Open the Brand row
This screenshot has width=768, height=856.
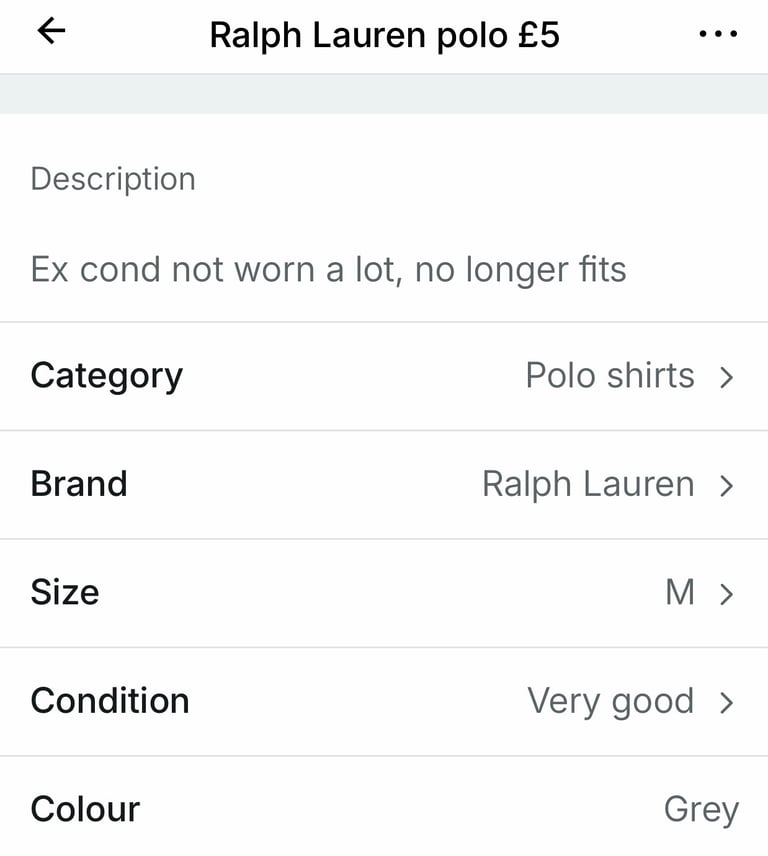click(78, 484)
